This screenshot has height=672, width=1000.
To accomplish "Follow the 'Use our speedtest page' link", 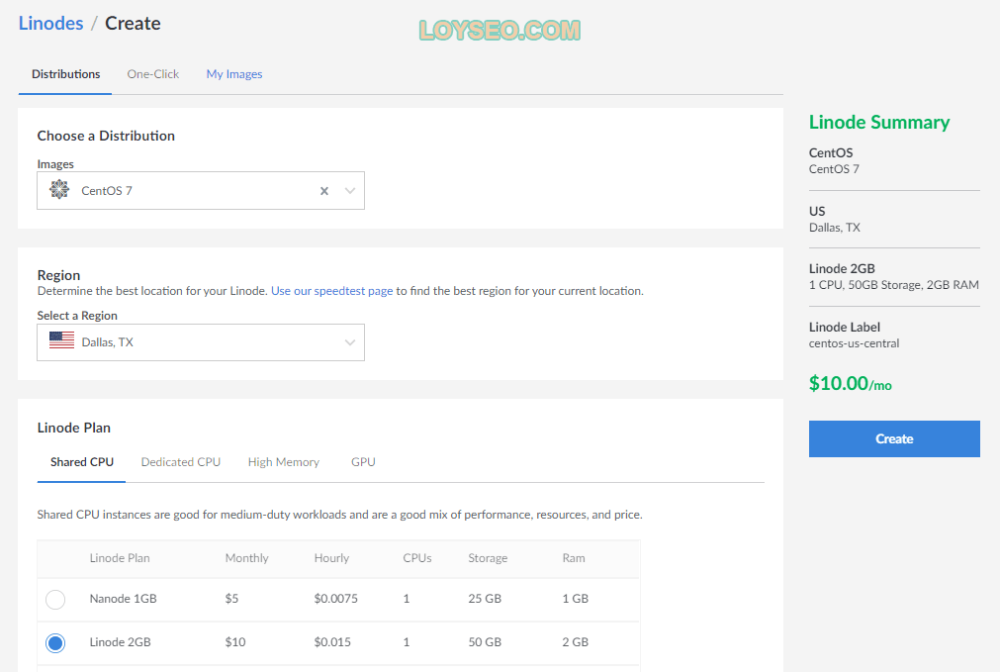I will [x=332, y=291].
